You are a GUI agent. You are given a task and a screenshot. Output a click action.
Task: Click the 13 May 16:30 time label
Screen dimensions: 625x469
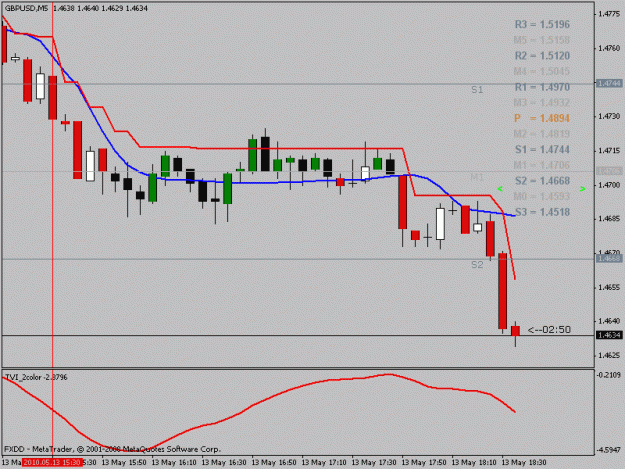click(x=224, y=463)
